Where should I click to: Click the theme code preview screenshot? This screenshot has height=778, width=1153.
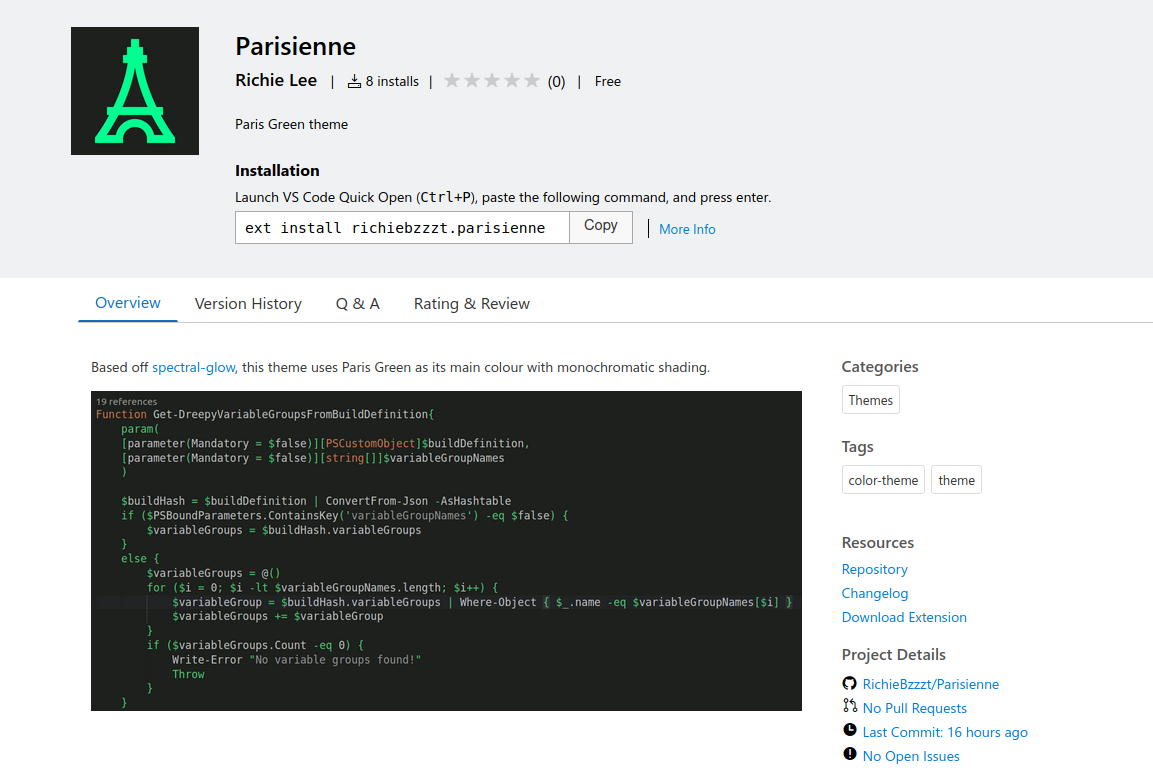446,551
